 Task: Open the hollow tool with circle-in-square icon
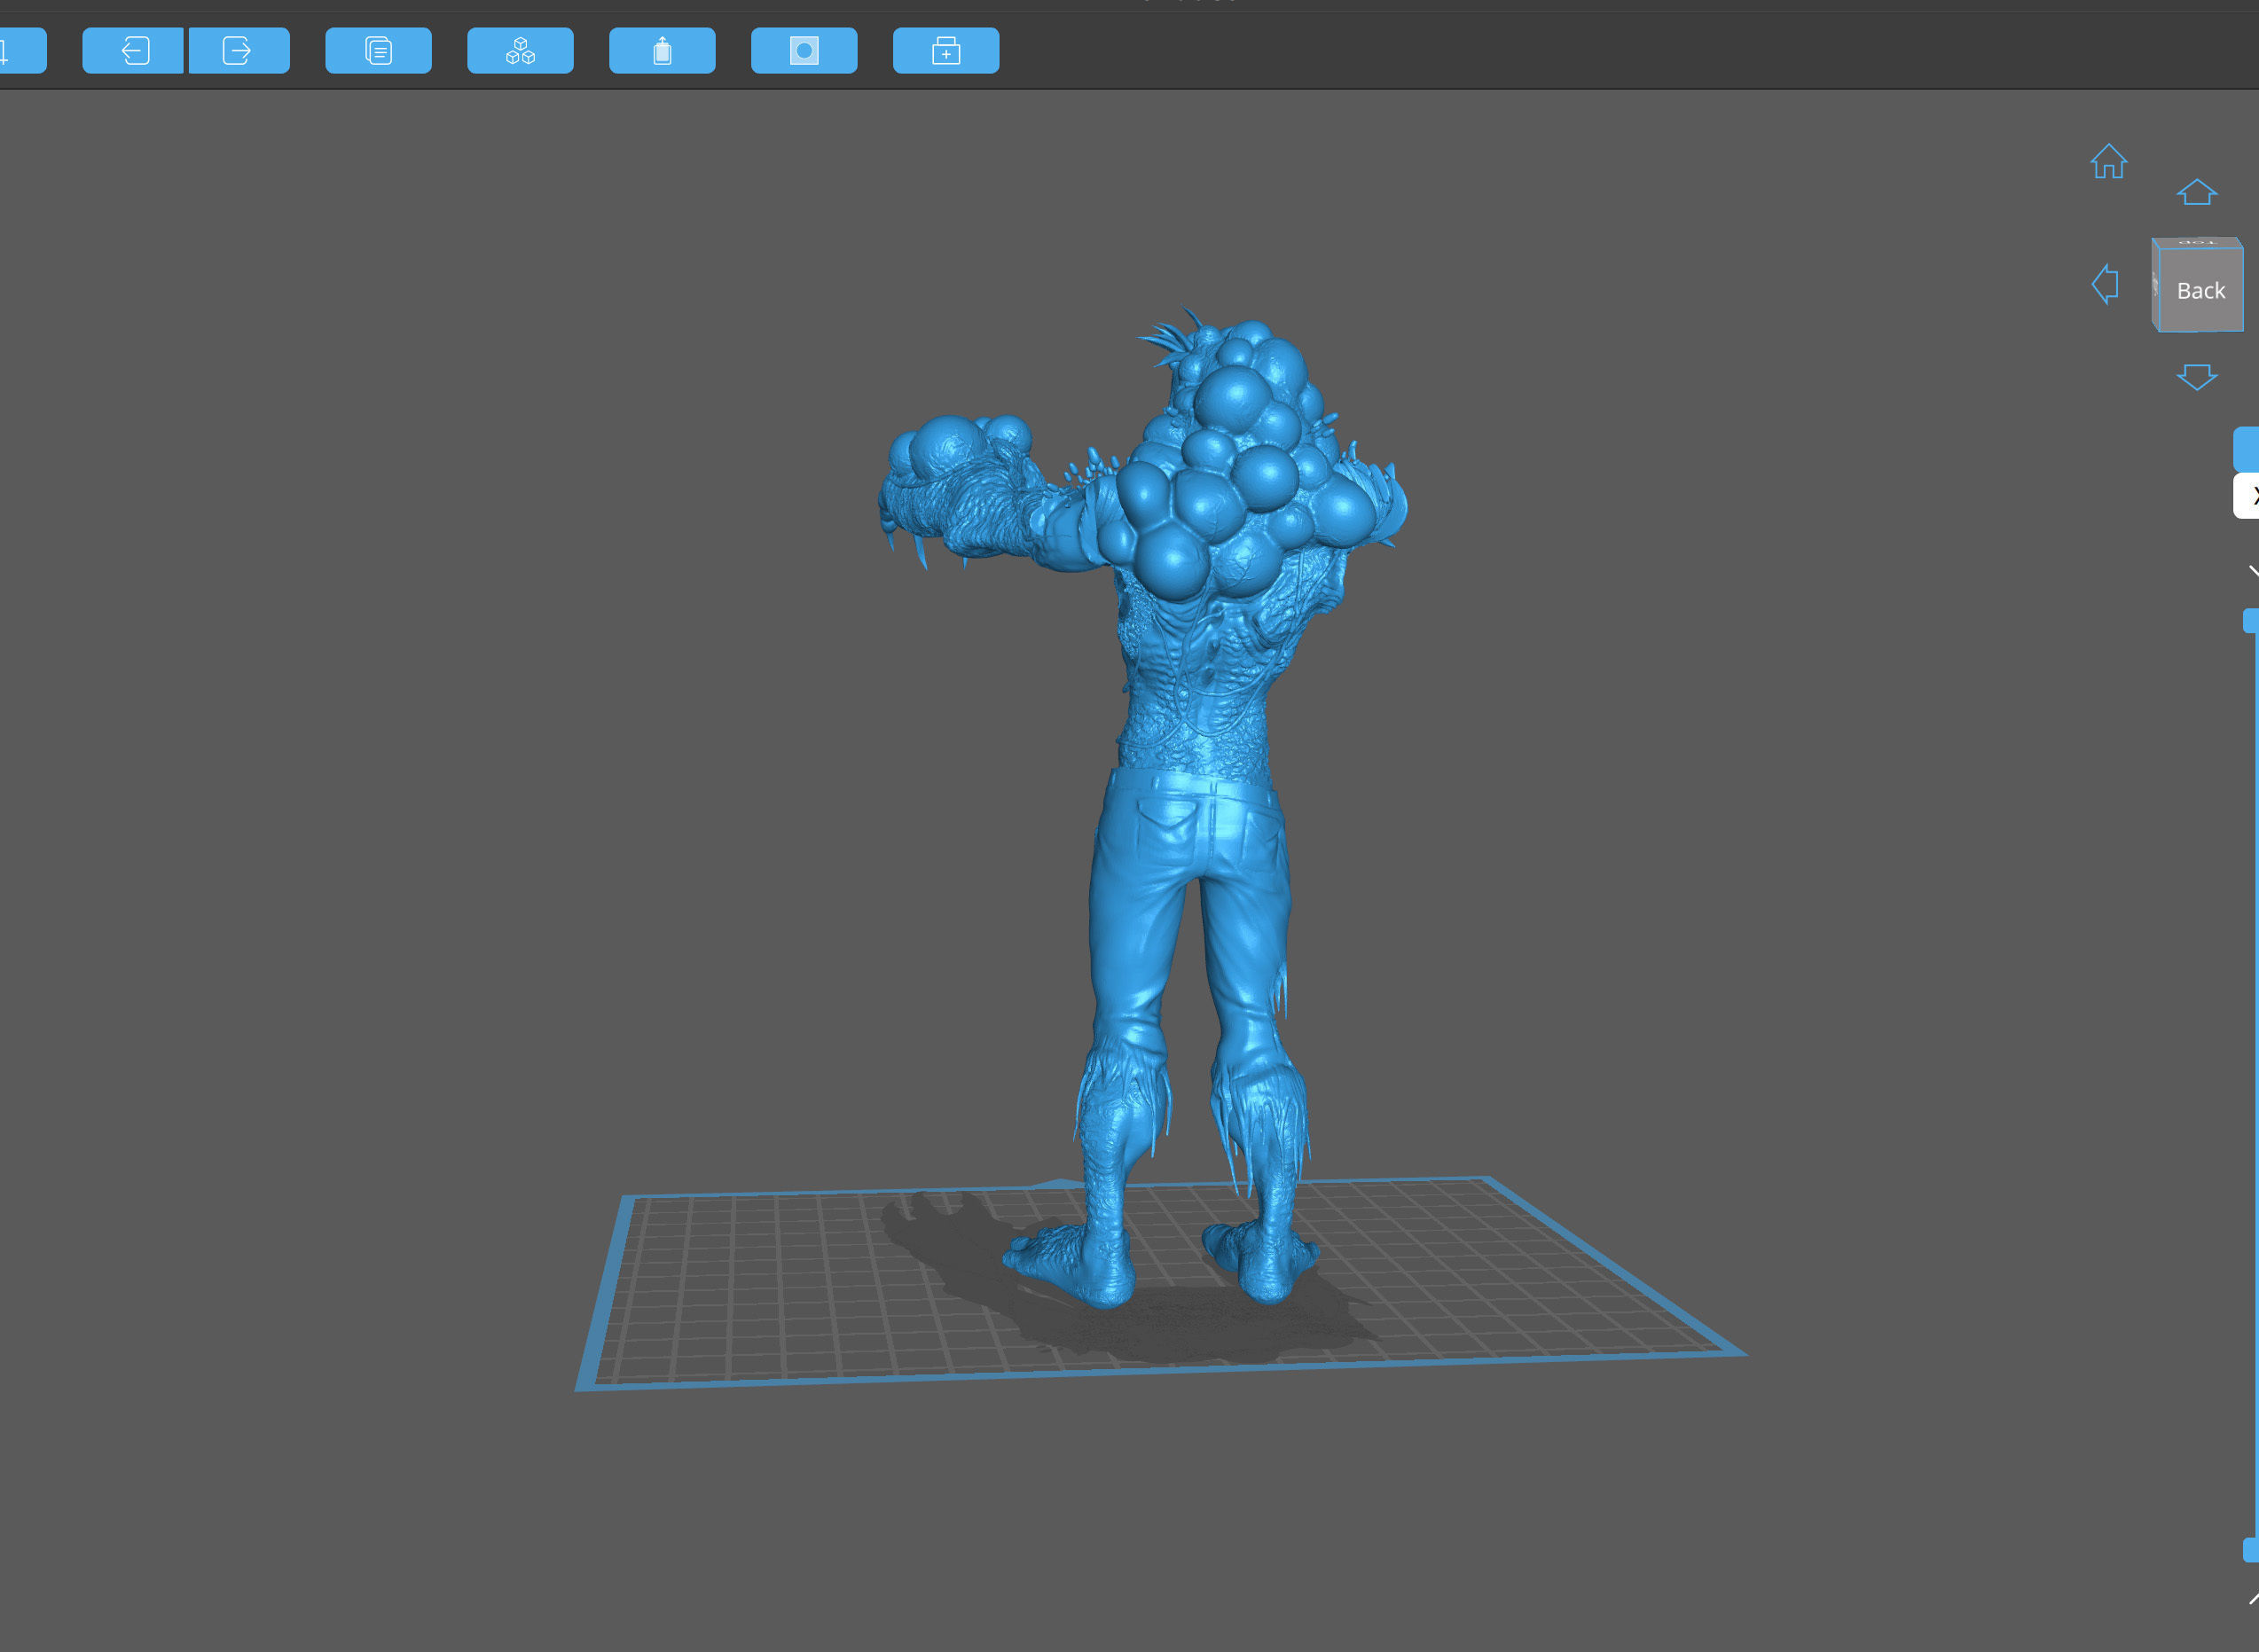804,51
